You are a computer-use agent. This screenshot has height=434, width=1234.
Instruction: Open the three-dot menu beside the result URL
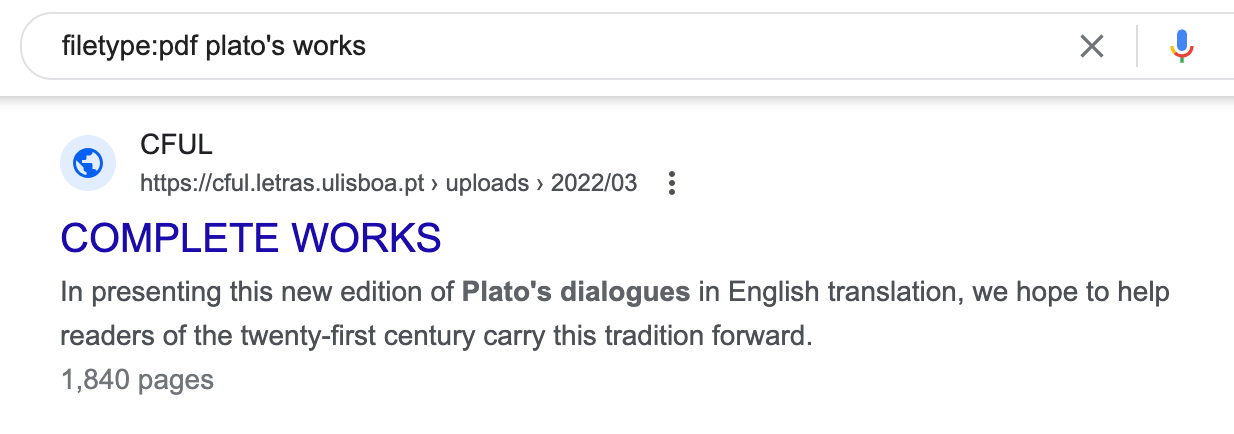click(x=672, y=183)
